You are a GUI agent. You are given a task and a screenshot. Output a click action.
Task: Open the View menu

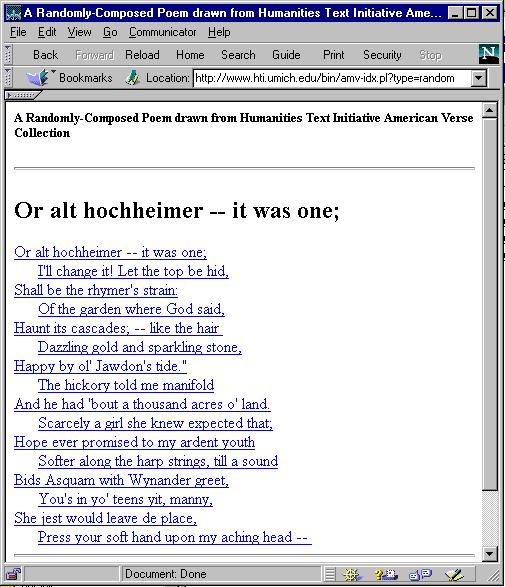79,32
